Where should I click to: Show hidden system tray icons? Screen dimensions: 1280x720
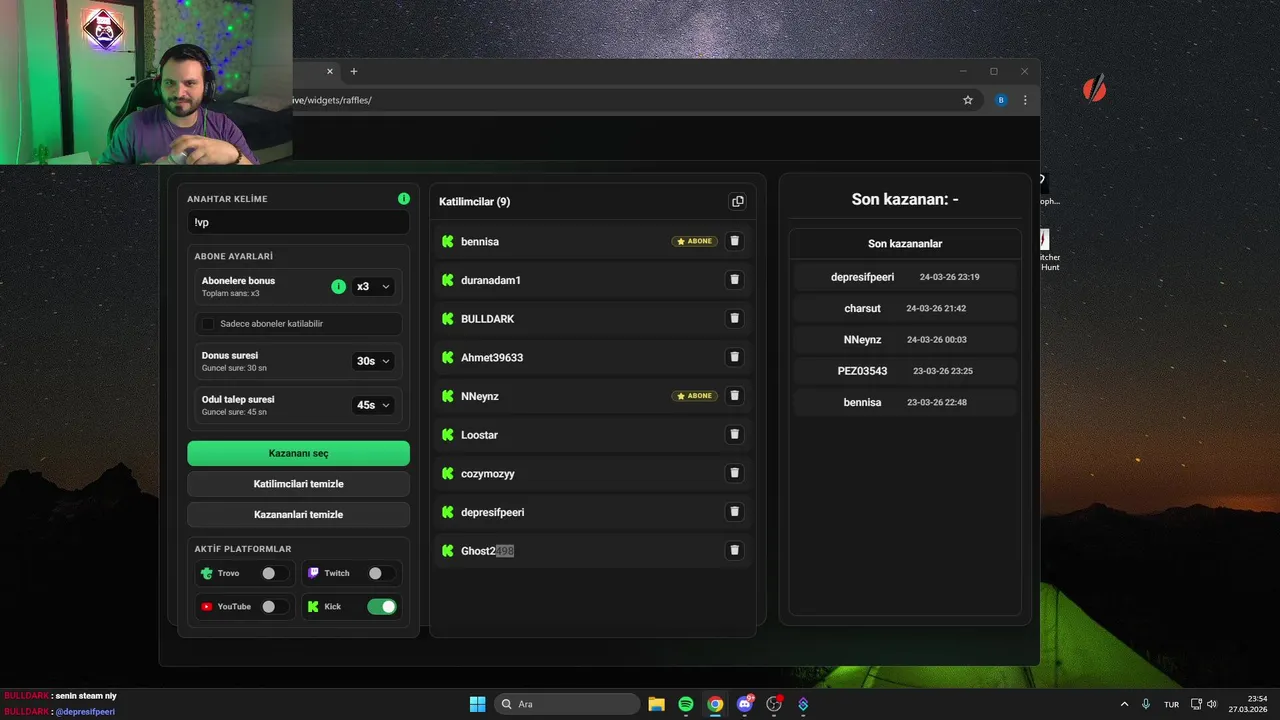tap(1124, 704)
